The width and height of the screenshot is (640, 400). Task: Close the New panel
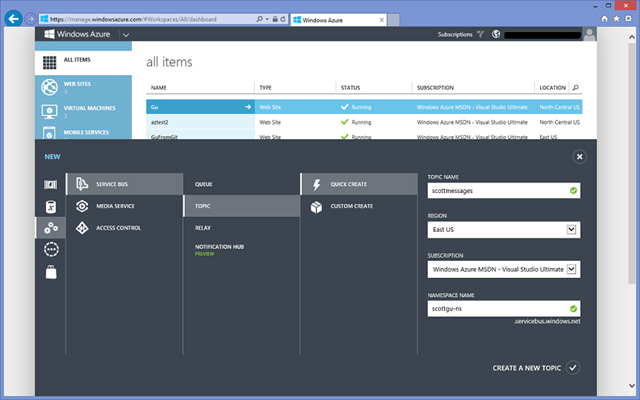(x=579, y=157)
